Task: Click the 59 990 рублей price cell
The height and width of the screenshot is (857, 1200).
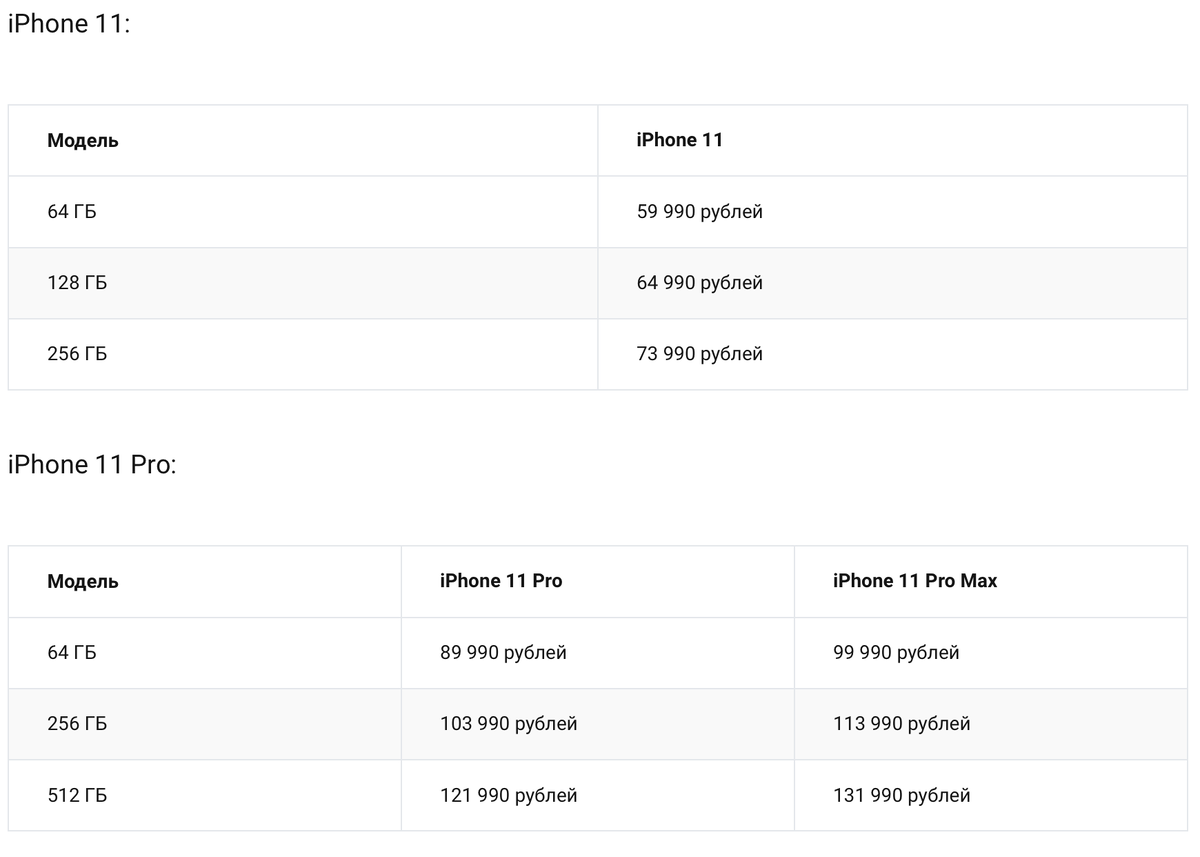Action: click(x=699, y=212)
